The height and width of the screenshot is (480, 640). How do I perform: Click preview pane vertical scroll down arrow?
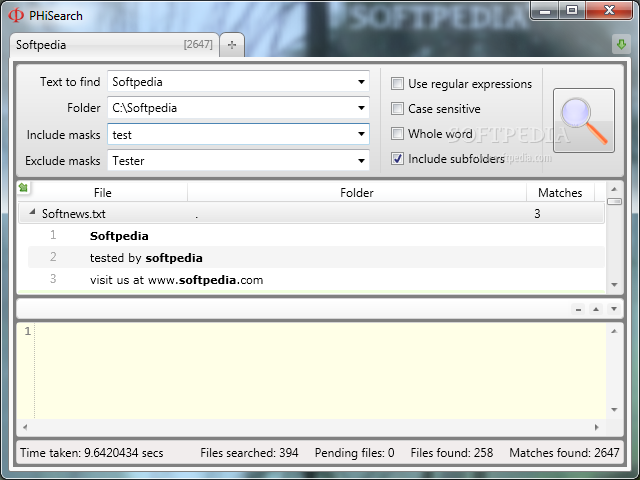614,410
